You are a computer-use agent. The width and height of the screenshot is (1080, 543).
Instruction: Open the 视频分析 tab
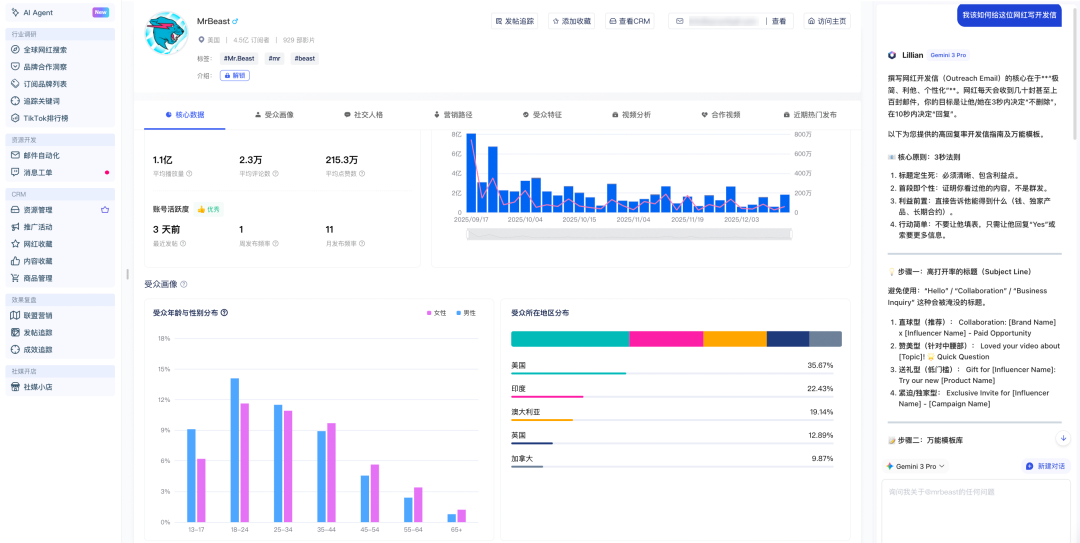631,115
